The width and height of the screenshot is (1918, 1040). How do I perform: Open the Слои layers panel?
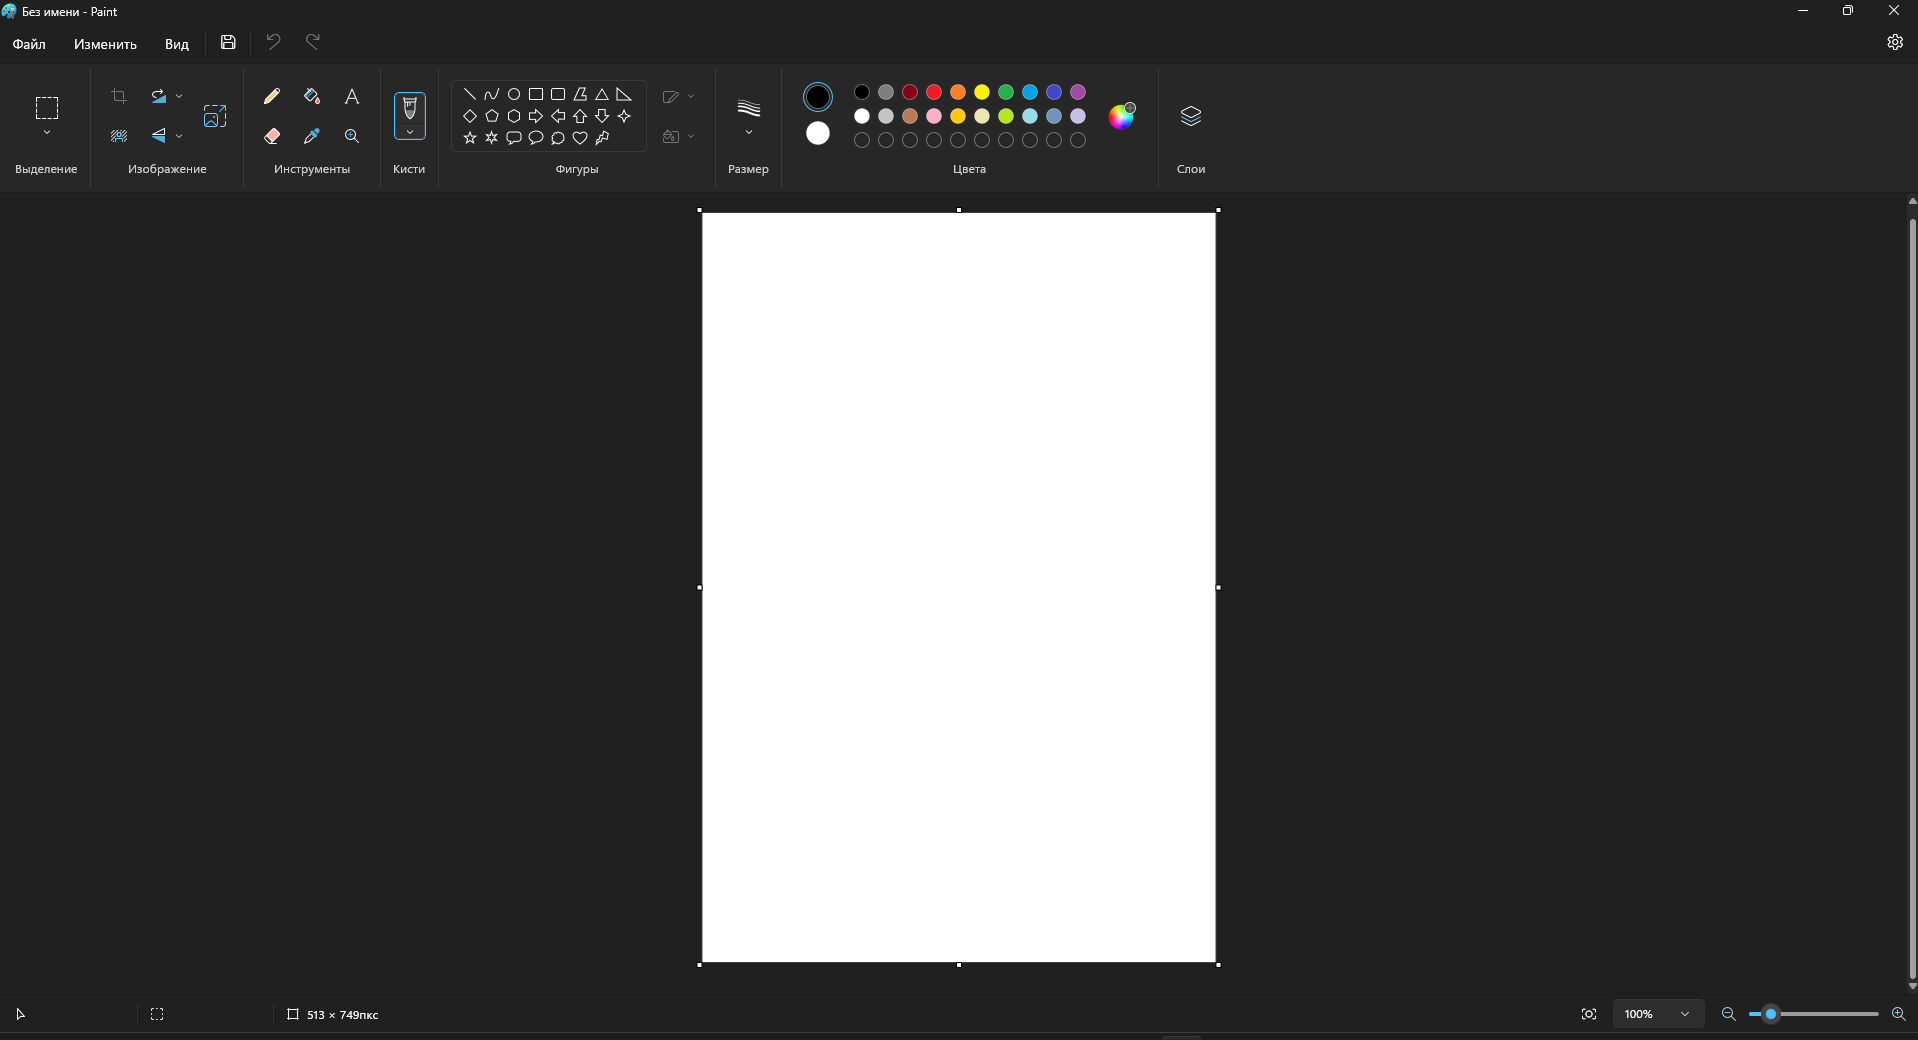click(1191, 116)
